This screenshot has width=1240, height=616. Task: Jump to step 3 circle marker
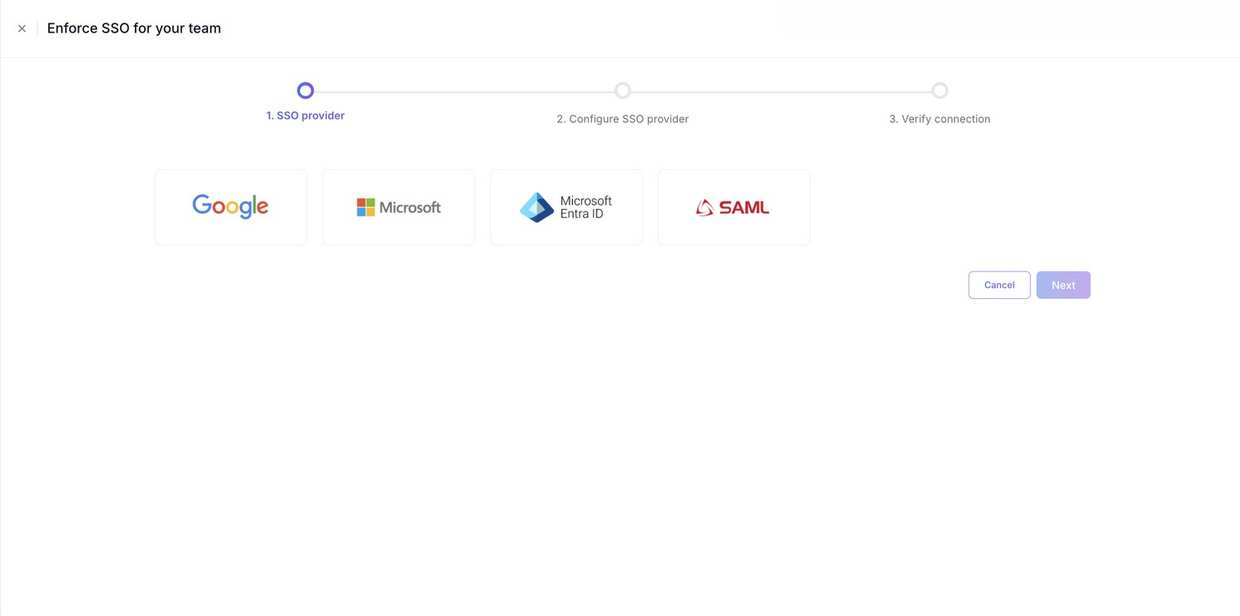click(940, 91)
